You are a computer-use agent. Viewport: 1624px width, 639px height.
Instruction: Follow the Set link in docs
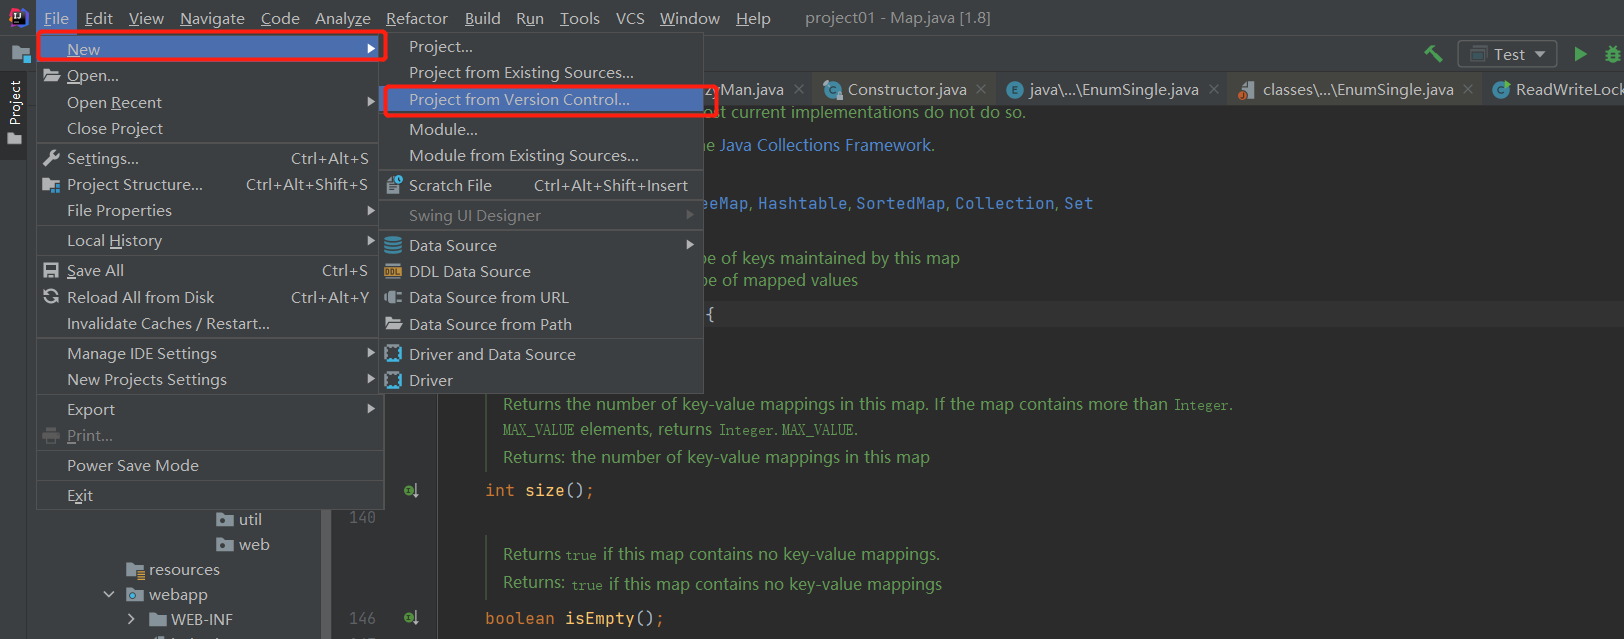tap(1078, 203)
